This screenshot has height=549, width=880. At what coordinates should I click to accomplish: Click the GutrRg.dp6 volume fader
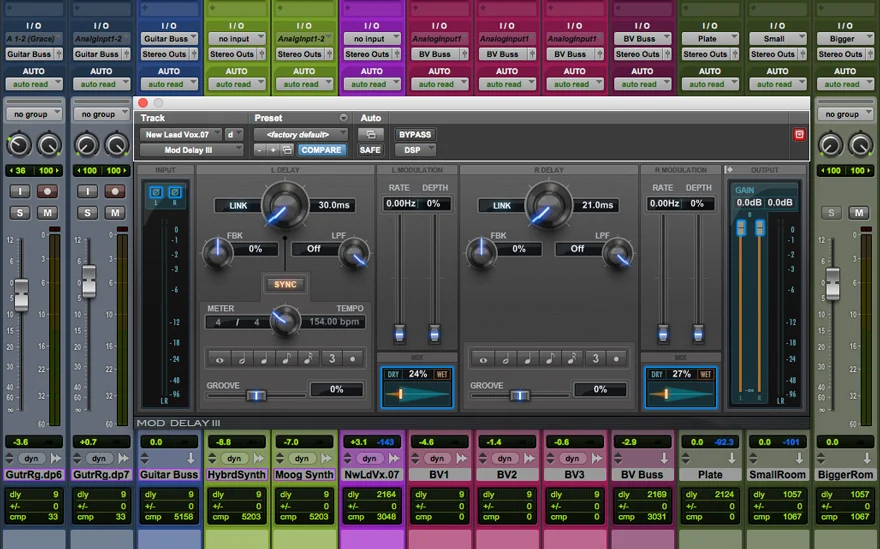[21, 294]
